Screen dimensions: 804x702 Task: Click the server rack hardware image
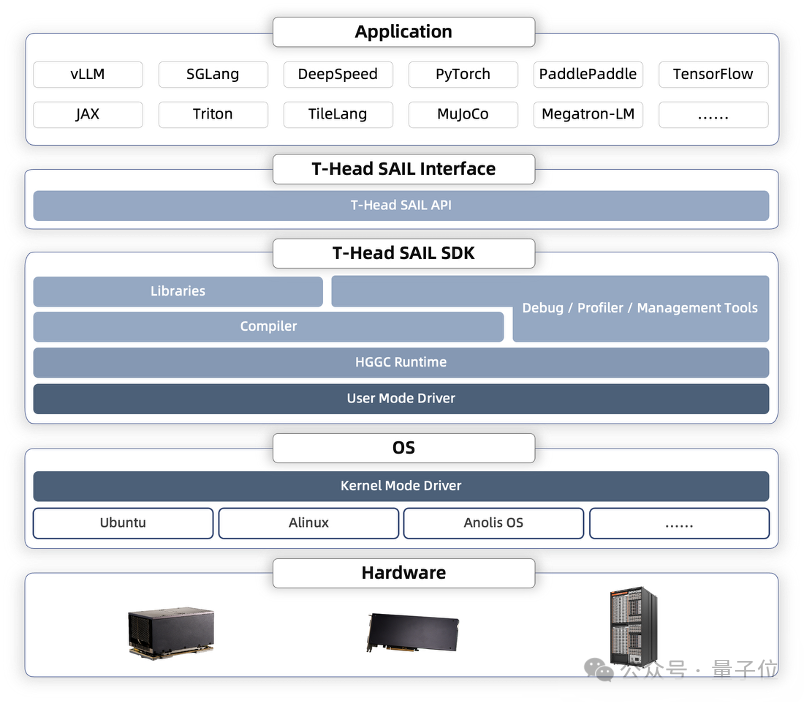tap(633, 626)
